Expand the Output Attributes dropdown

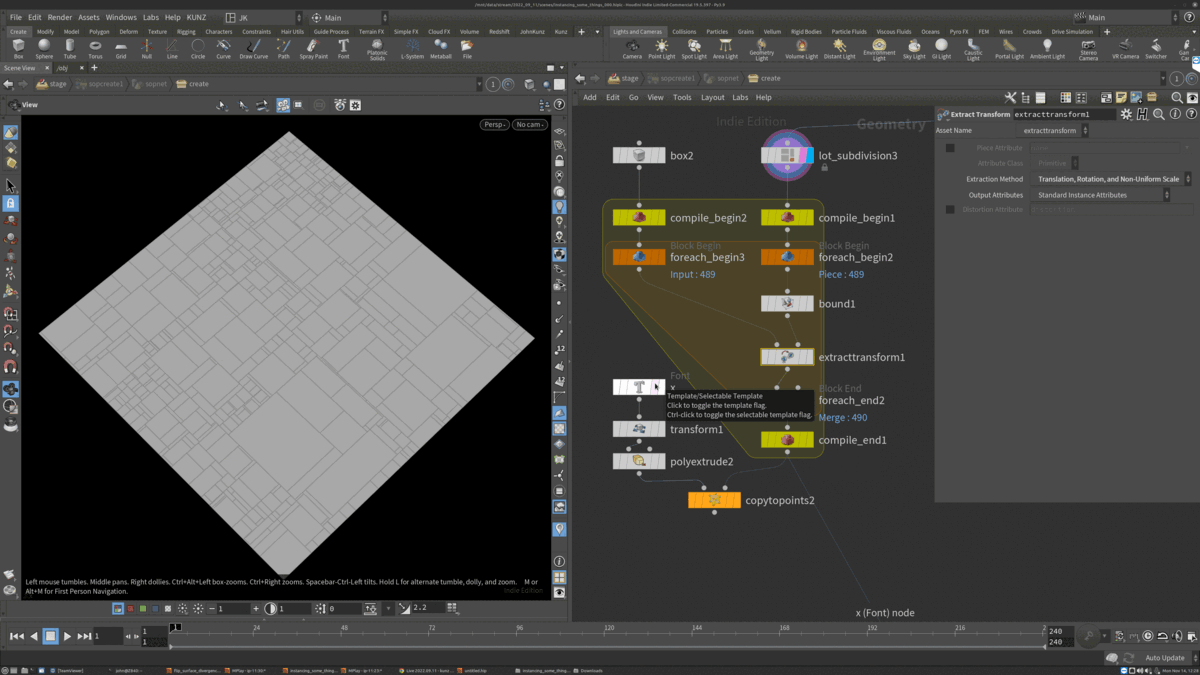tap(1100, 195)
